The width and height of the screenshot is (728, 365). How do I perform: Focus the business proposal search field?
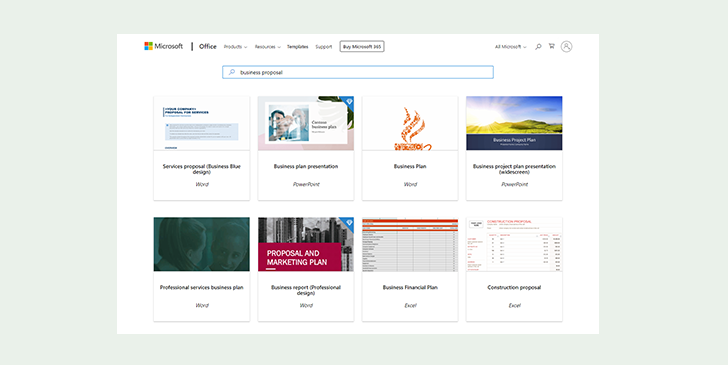[x=358, y=72]
